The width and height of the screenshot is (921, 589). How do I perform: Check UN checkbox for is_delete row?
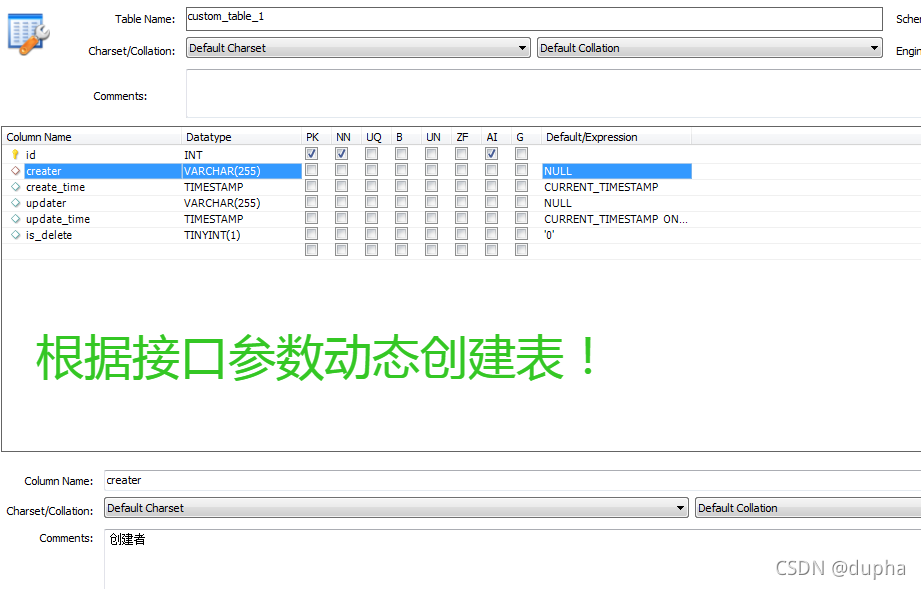point(432,234)
